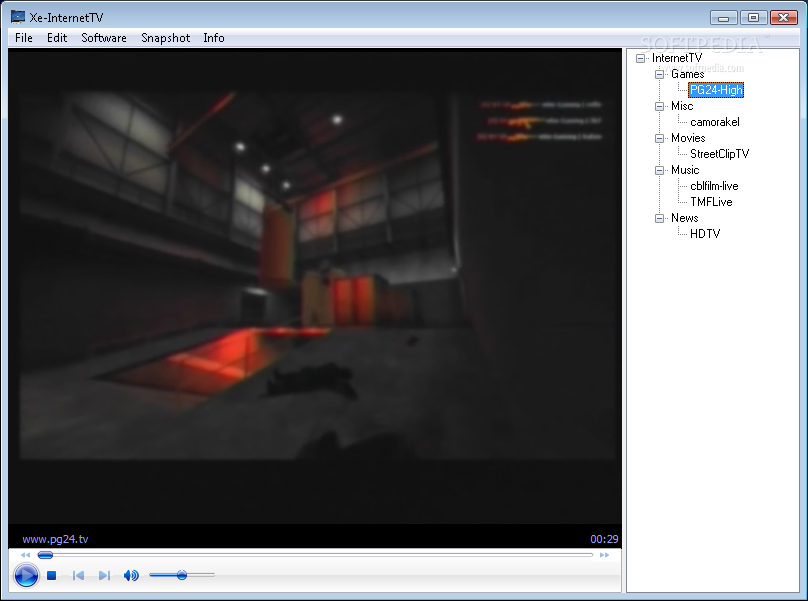Viewport: 808px width, 601px height.
Task: Select the TMFLive channel
Action: (711, 202)
